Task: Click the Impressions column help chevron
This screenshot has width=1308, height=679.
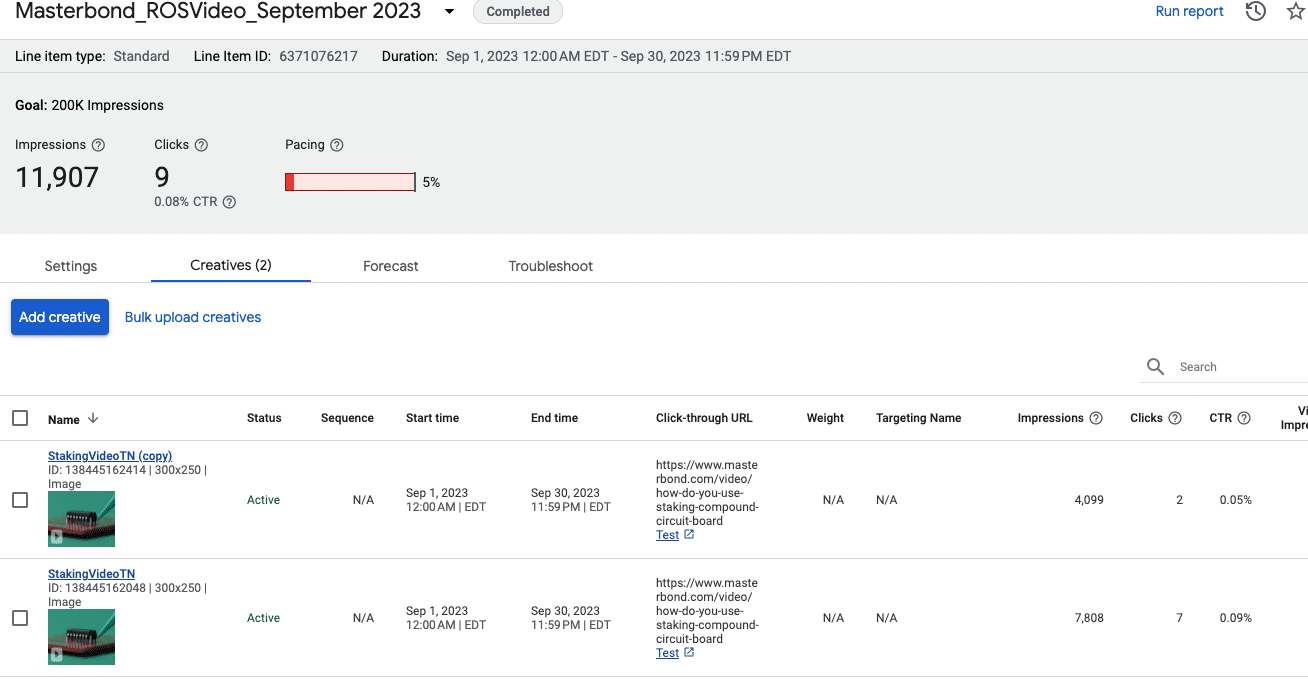Action: click(x=1095, y=417)
